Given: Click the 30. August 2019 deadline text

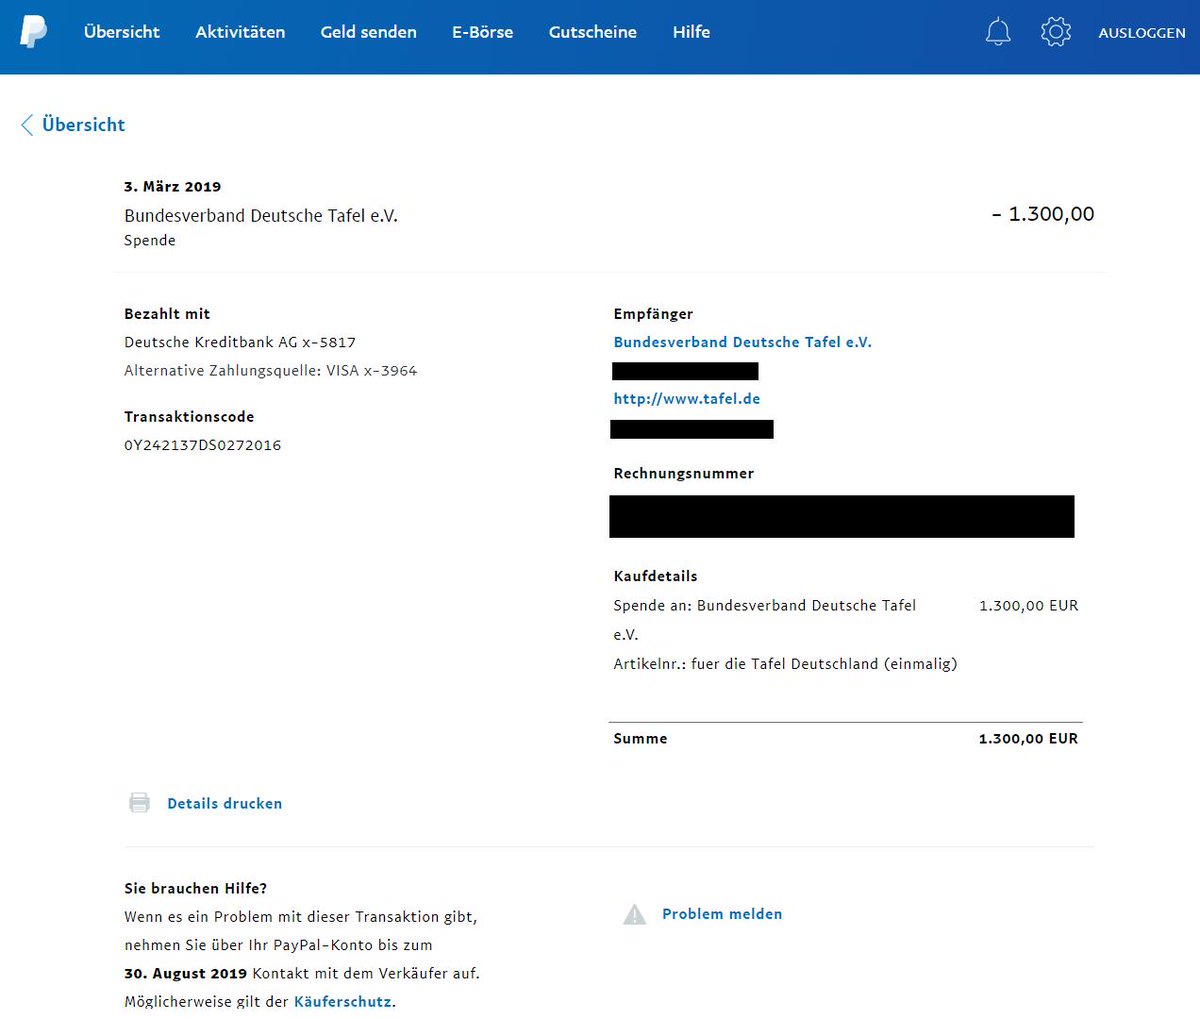Looking at the screenshot, I should (185, 973).
